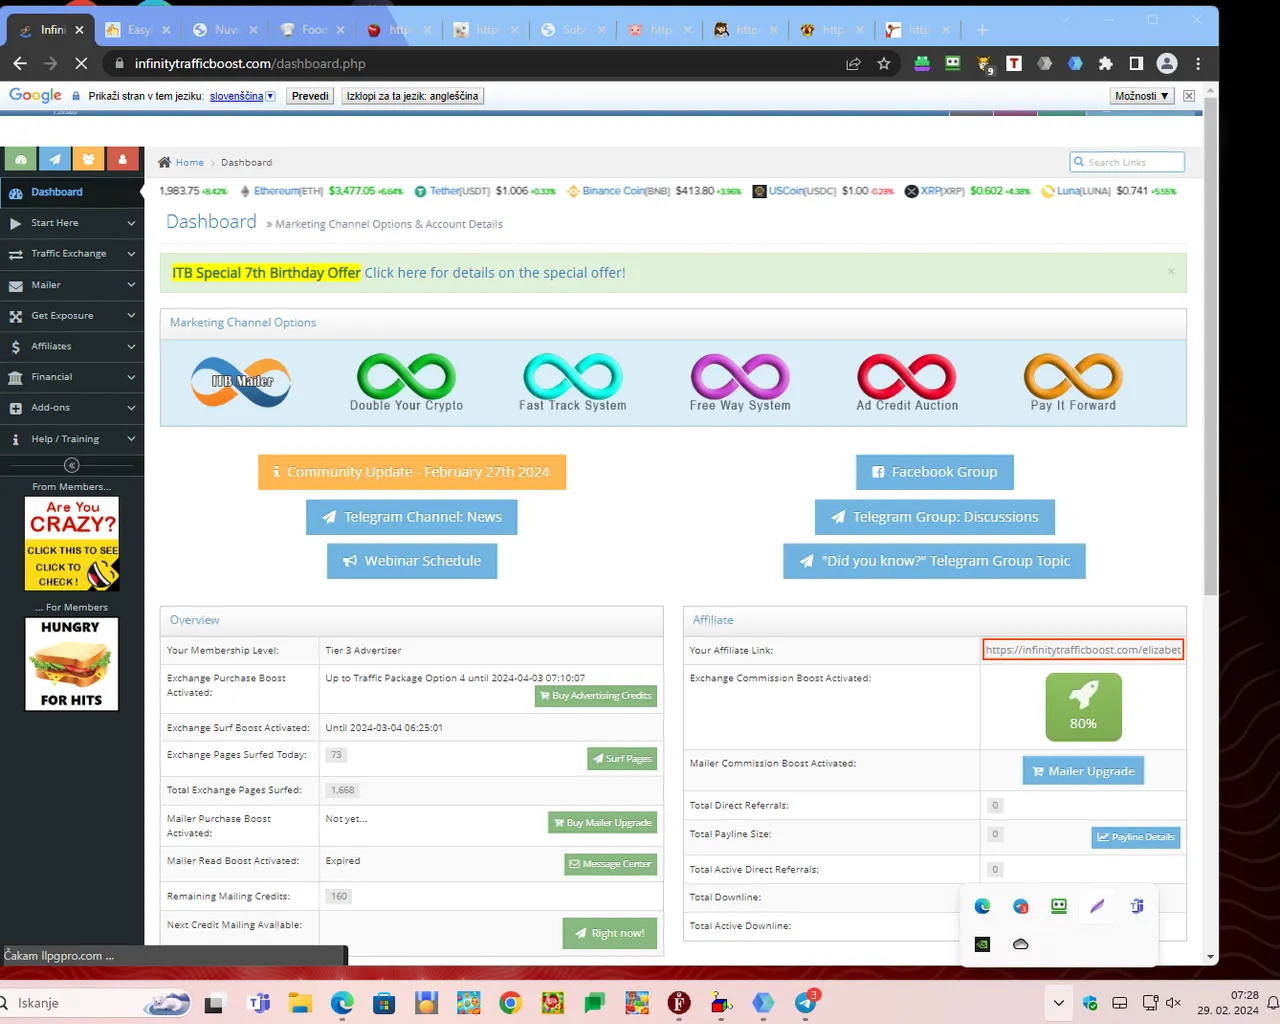Click the share page icon in address bar

click(x=853, y=63)
